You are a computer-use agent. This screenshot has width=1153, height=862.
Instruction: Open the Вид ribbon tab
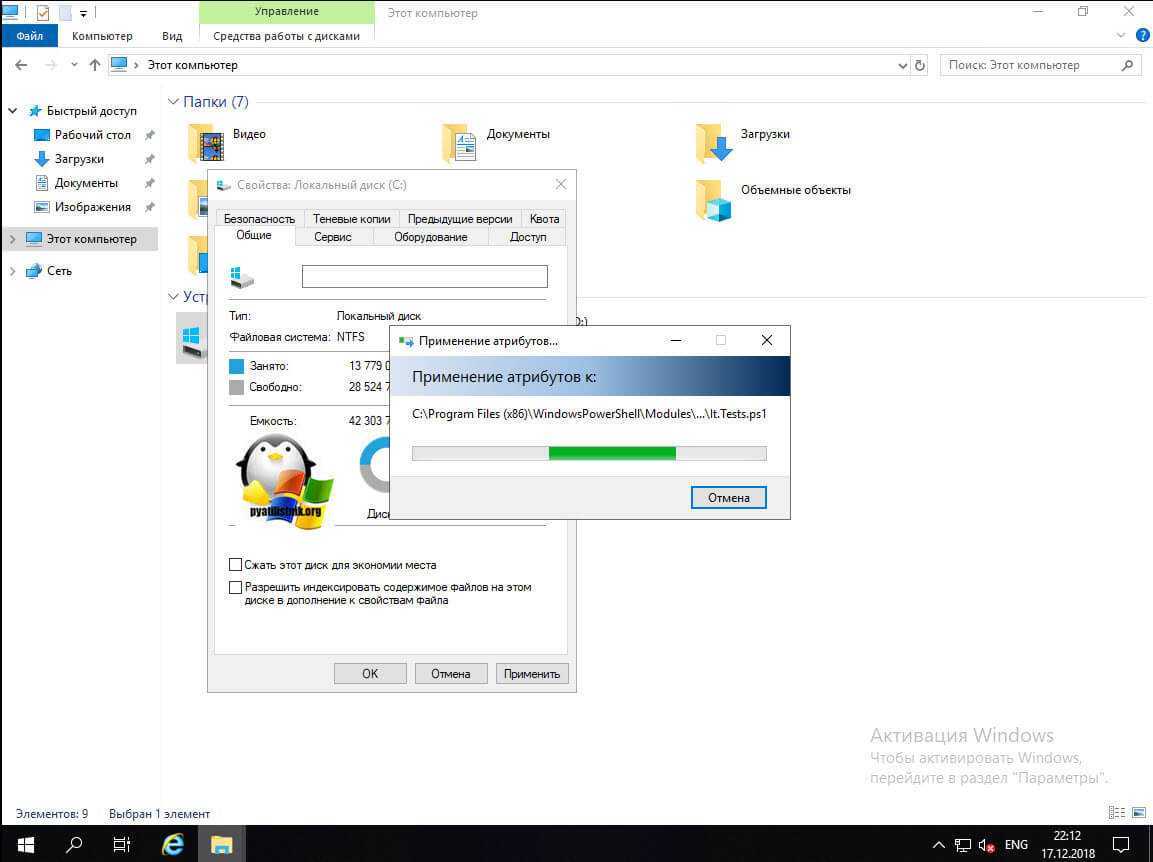pyautogui.click(x=172, y=35)
